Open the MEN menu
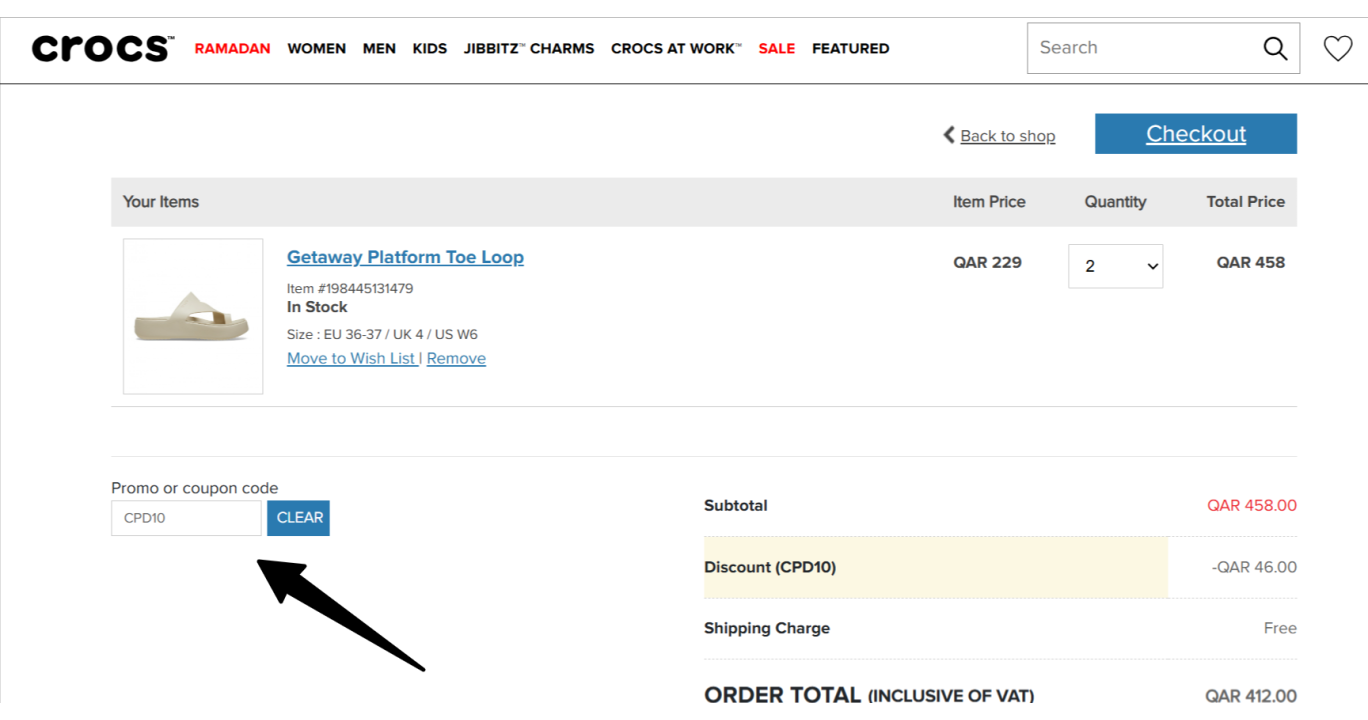Image resolution: width=1368 pixels, height=720 pixels. [x=379, y=48]
